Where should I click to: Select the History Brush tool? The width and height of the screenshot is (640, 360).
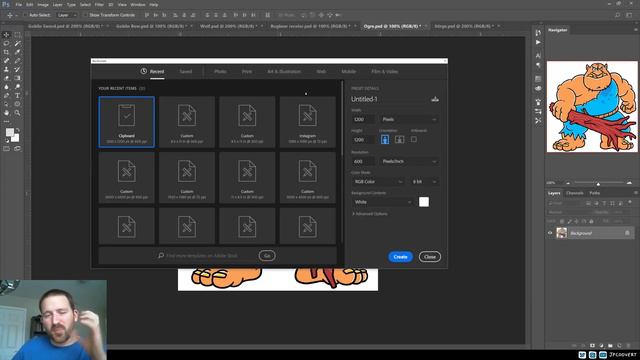click(17, 69)
